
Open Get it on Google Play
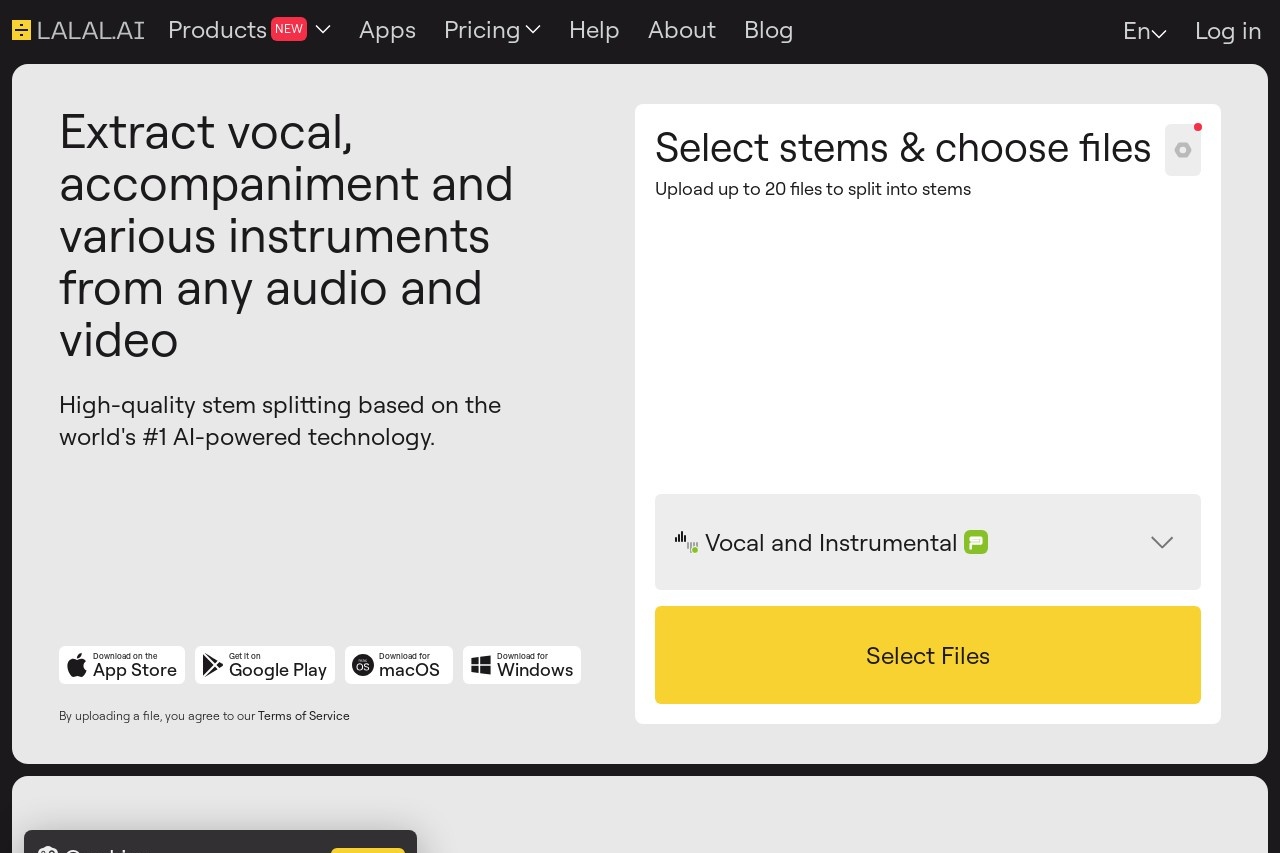point(264,664)
